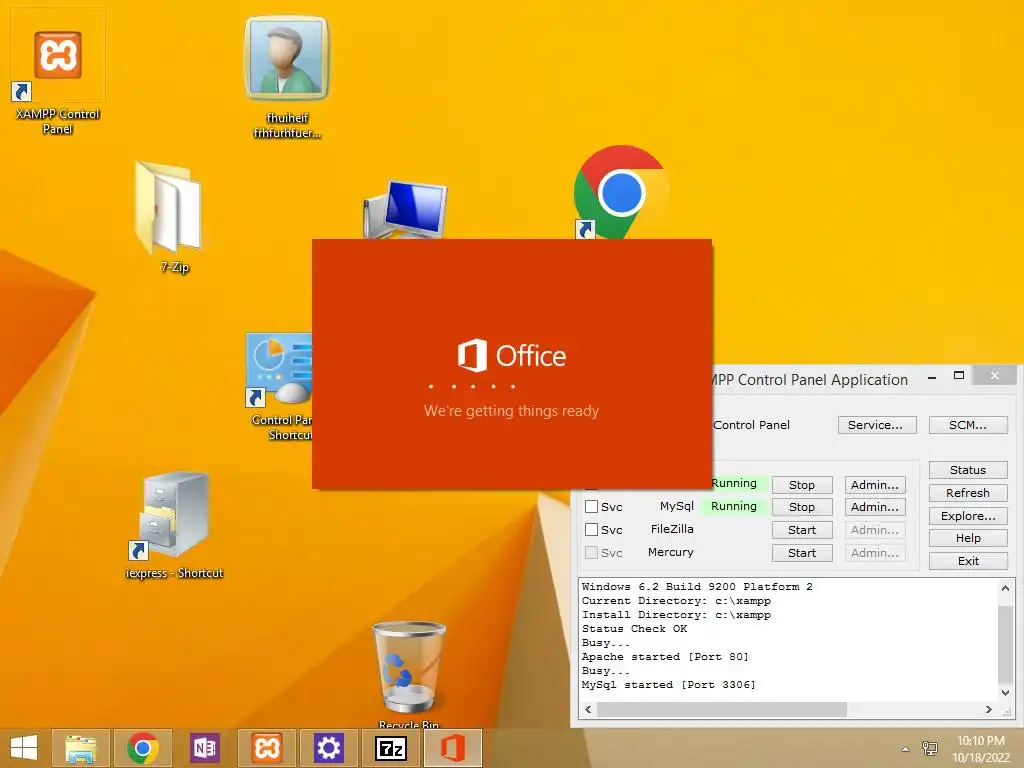Maximize the XAMPP Control Panel window
The image size is (1024, 768).
coord(959,376)
